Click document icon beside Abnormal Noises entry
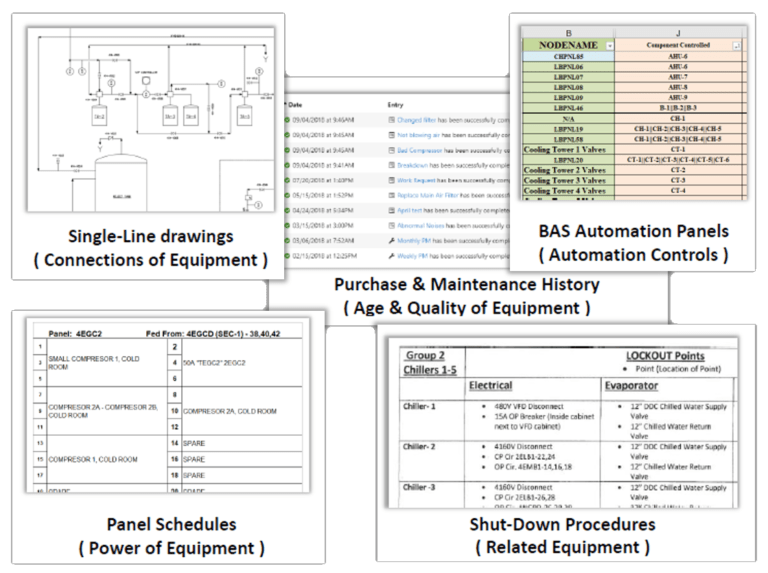Screen dimensions: 768x573 (391, 226)
